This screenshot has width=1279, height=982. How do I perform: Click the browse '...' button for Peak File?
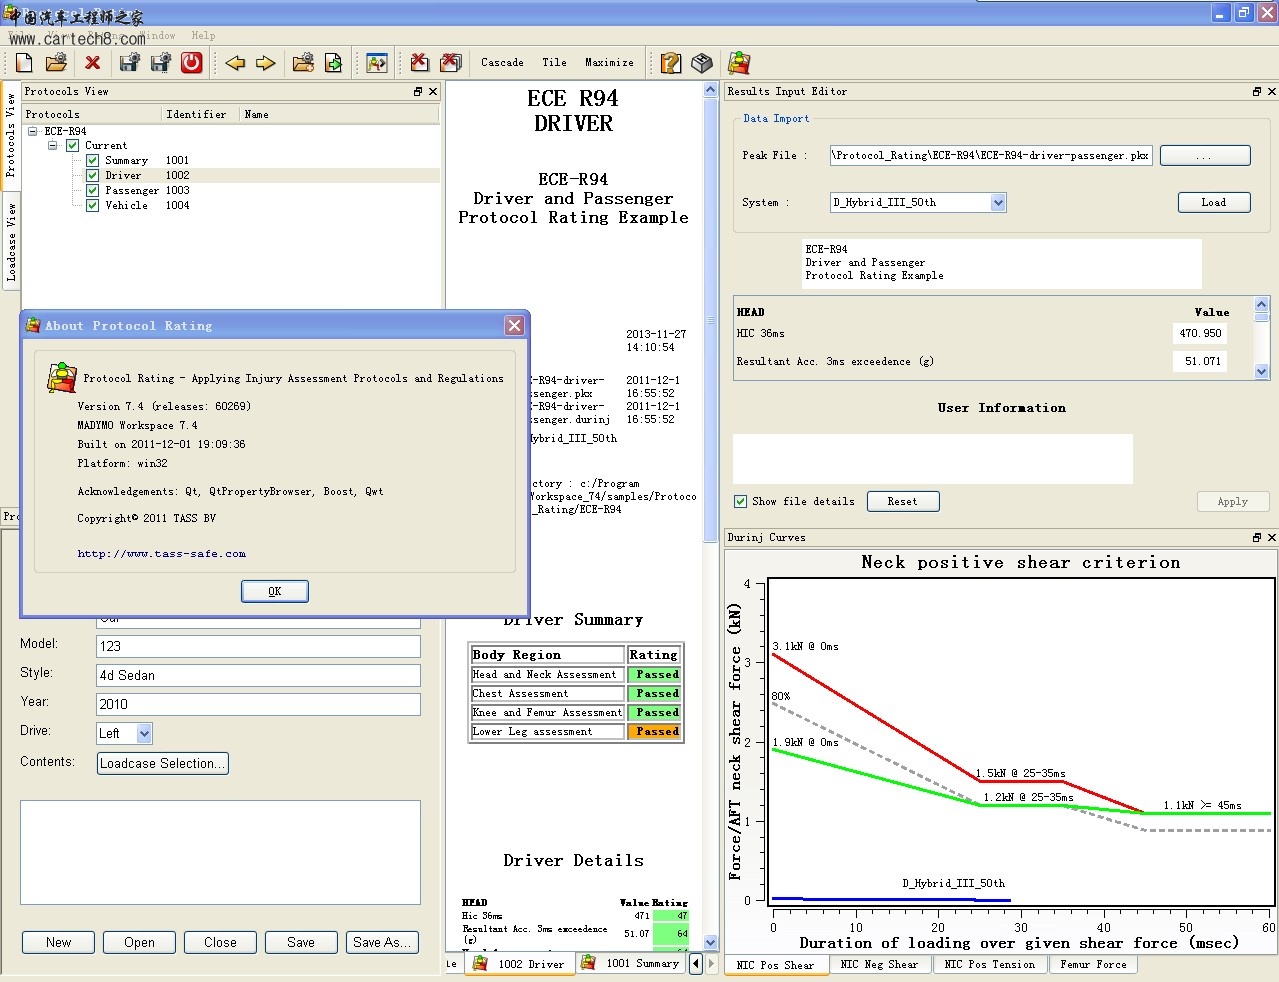click(x=1204, y=156)
